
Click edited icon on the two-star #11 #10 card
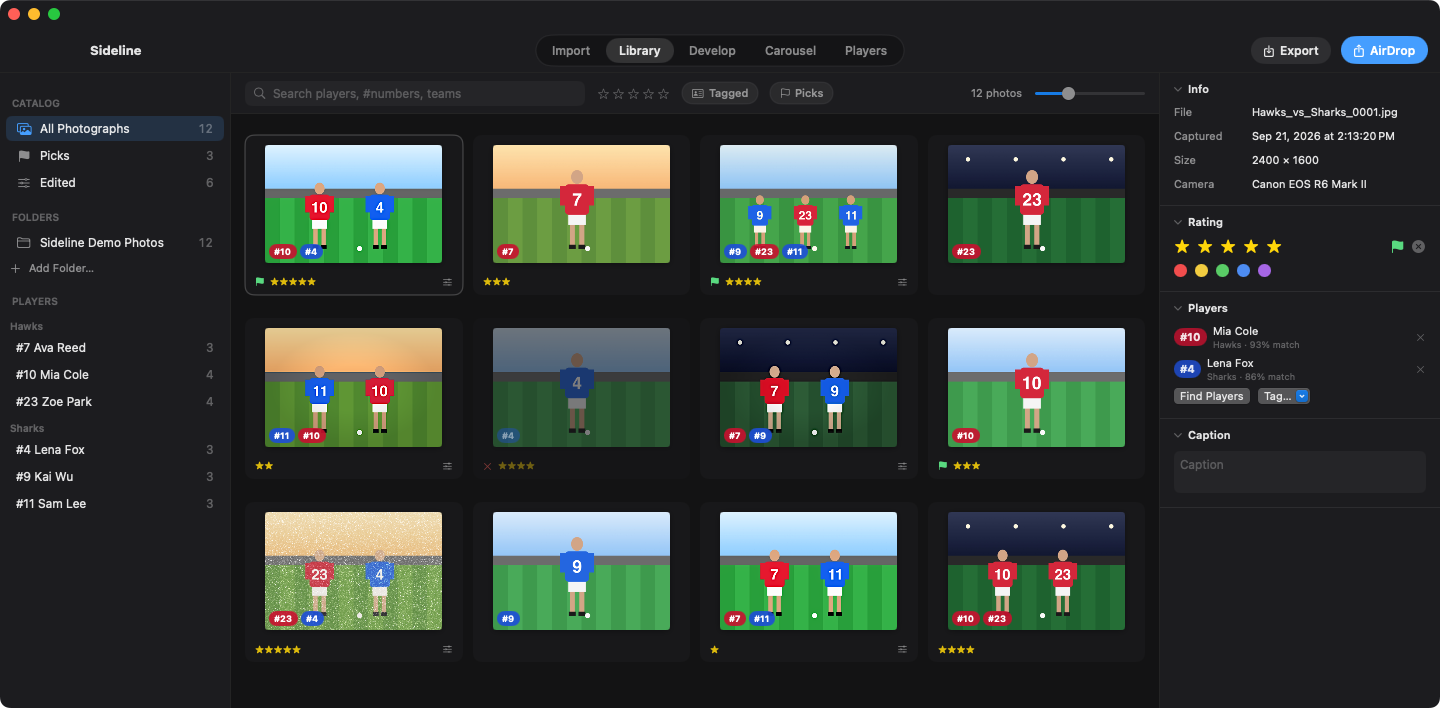(447, 466)
